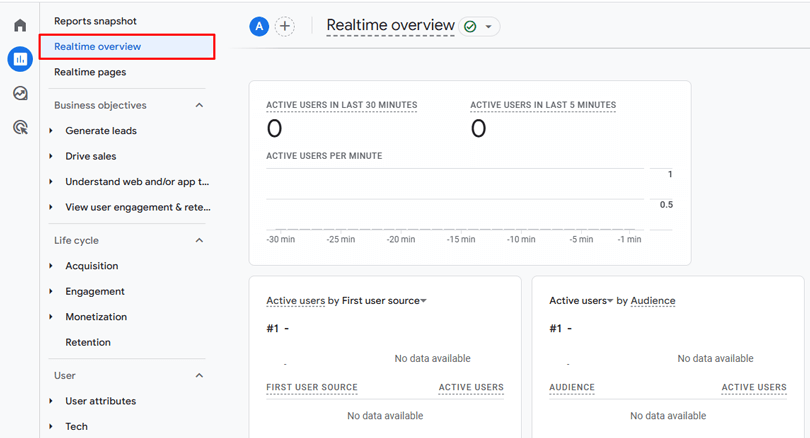This screenshot has height=438, width=810.
Task: Click the green check status icon
Action: pyautogui.click(x=470, y=26)
